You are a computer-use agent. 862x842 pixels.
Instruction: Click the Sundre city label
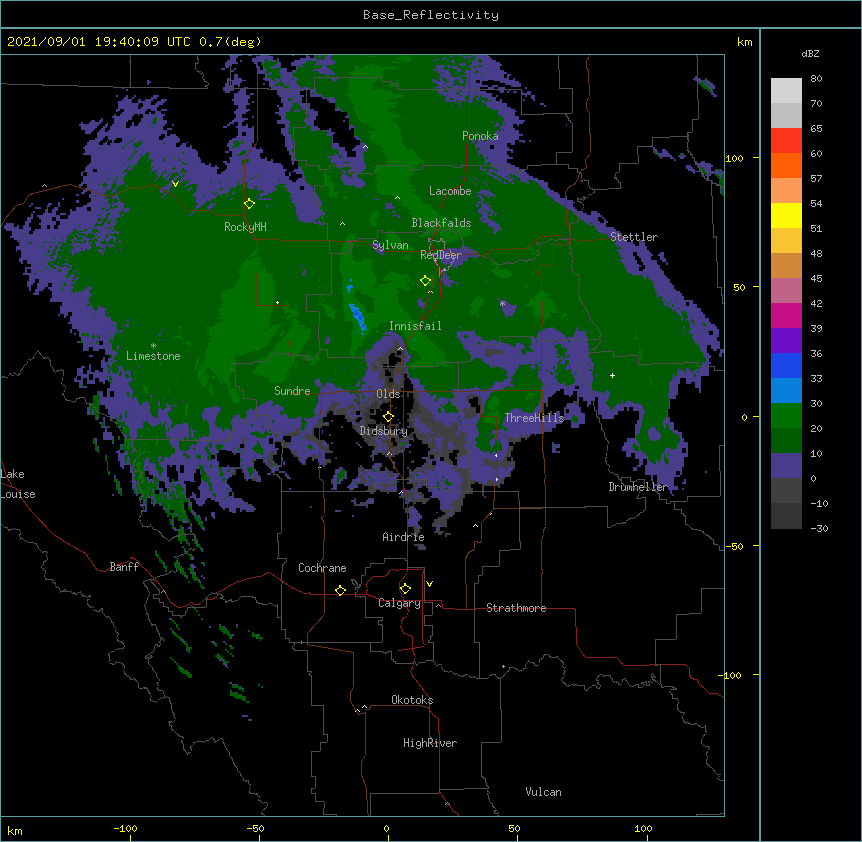[292, 391]
